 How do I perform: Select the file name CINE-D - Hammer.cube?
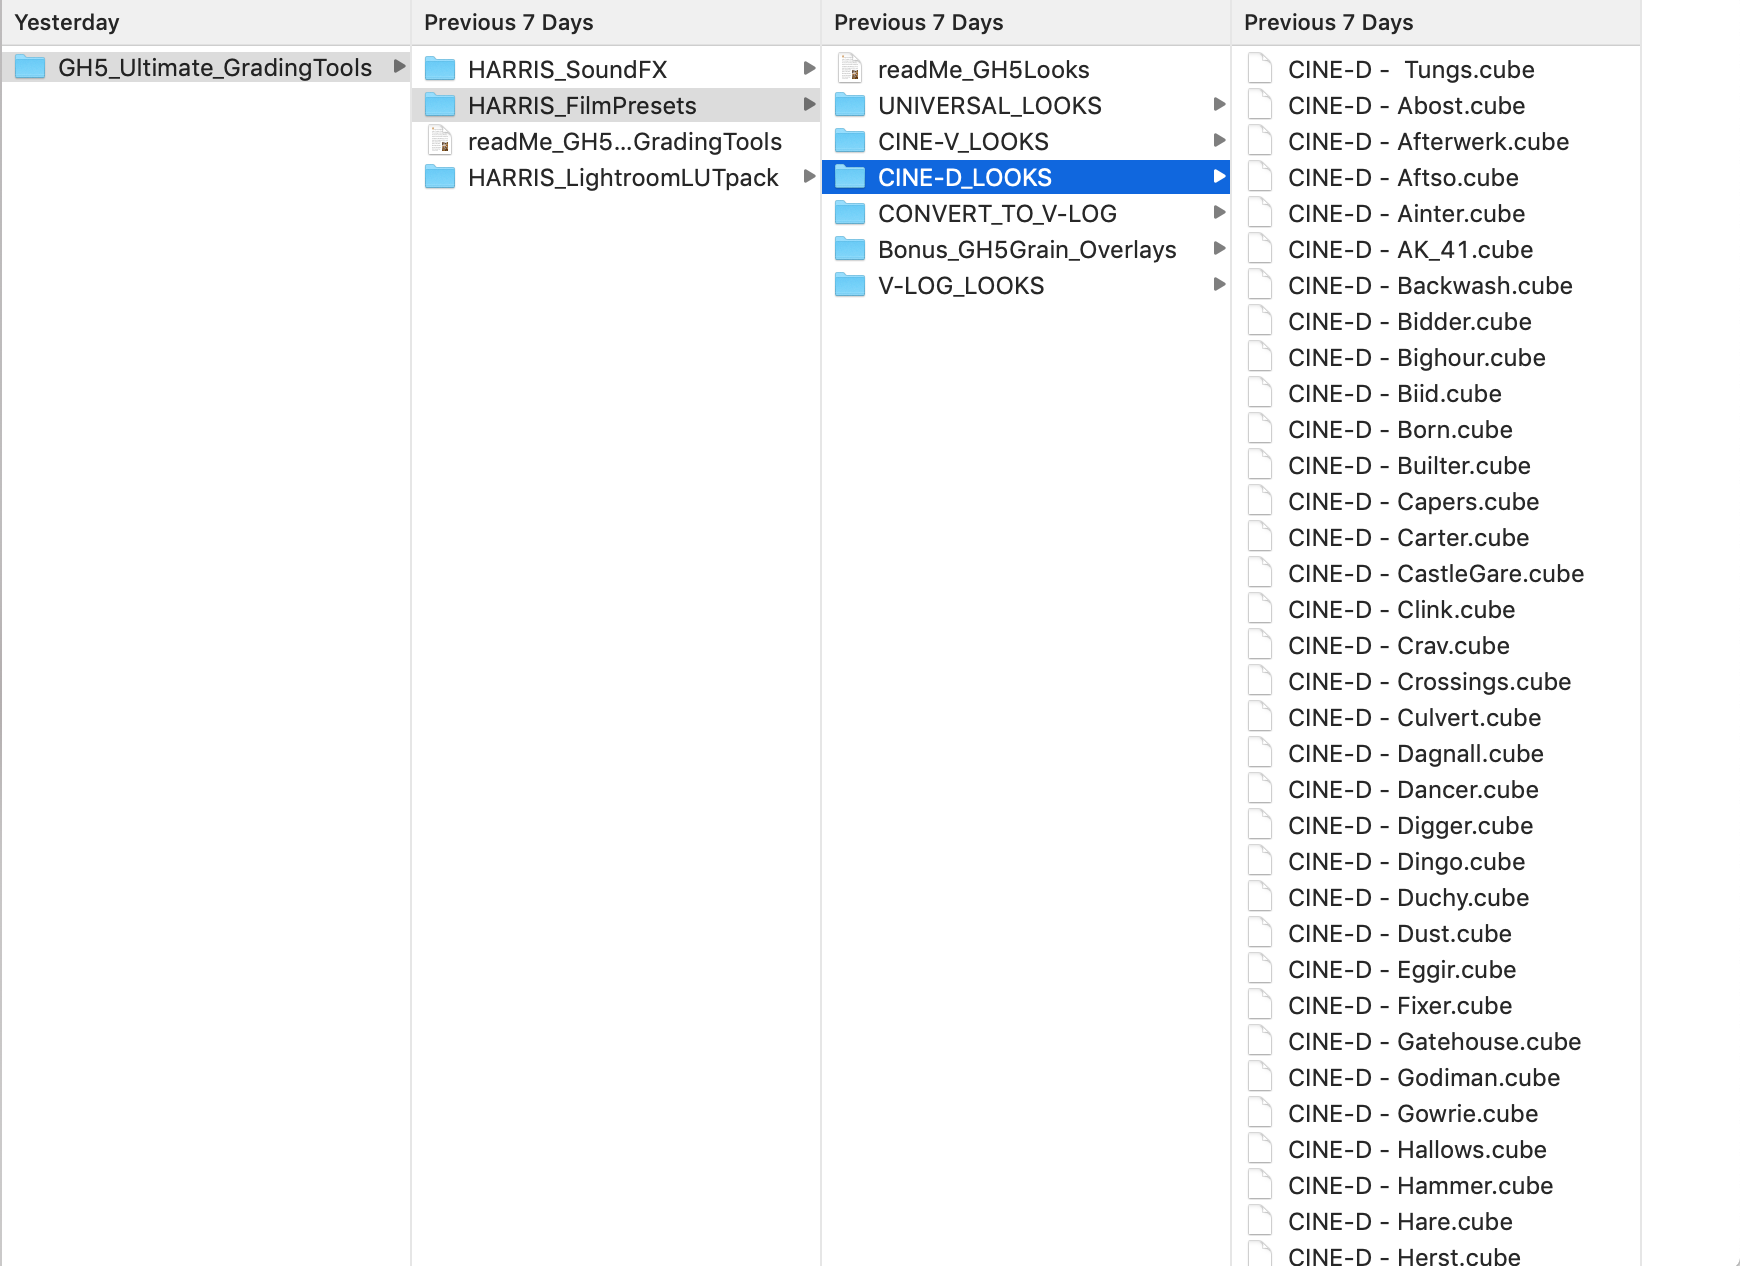[1420, 1186]
